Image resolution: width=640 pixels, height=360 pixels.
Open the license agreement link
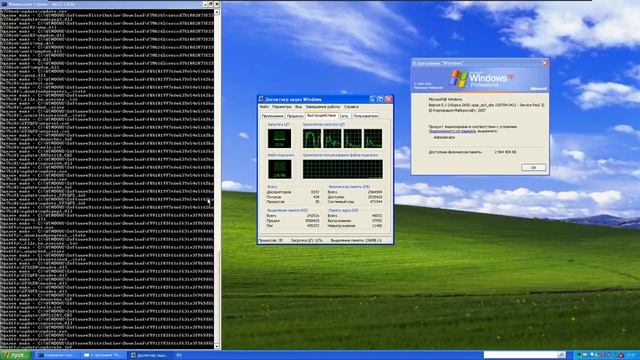(452, 131)
